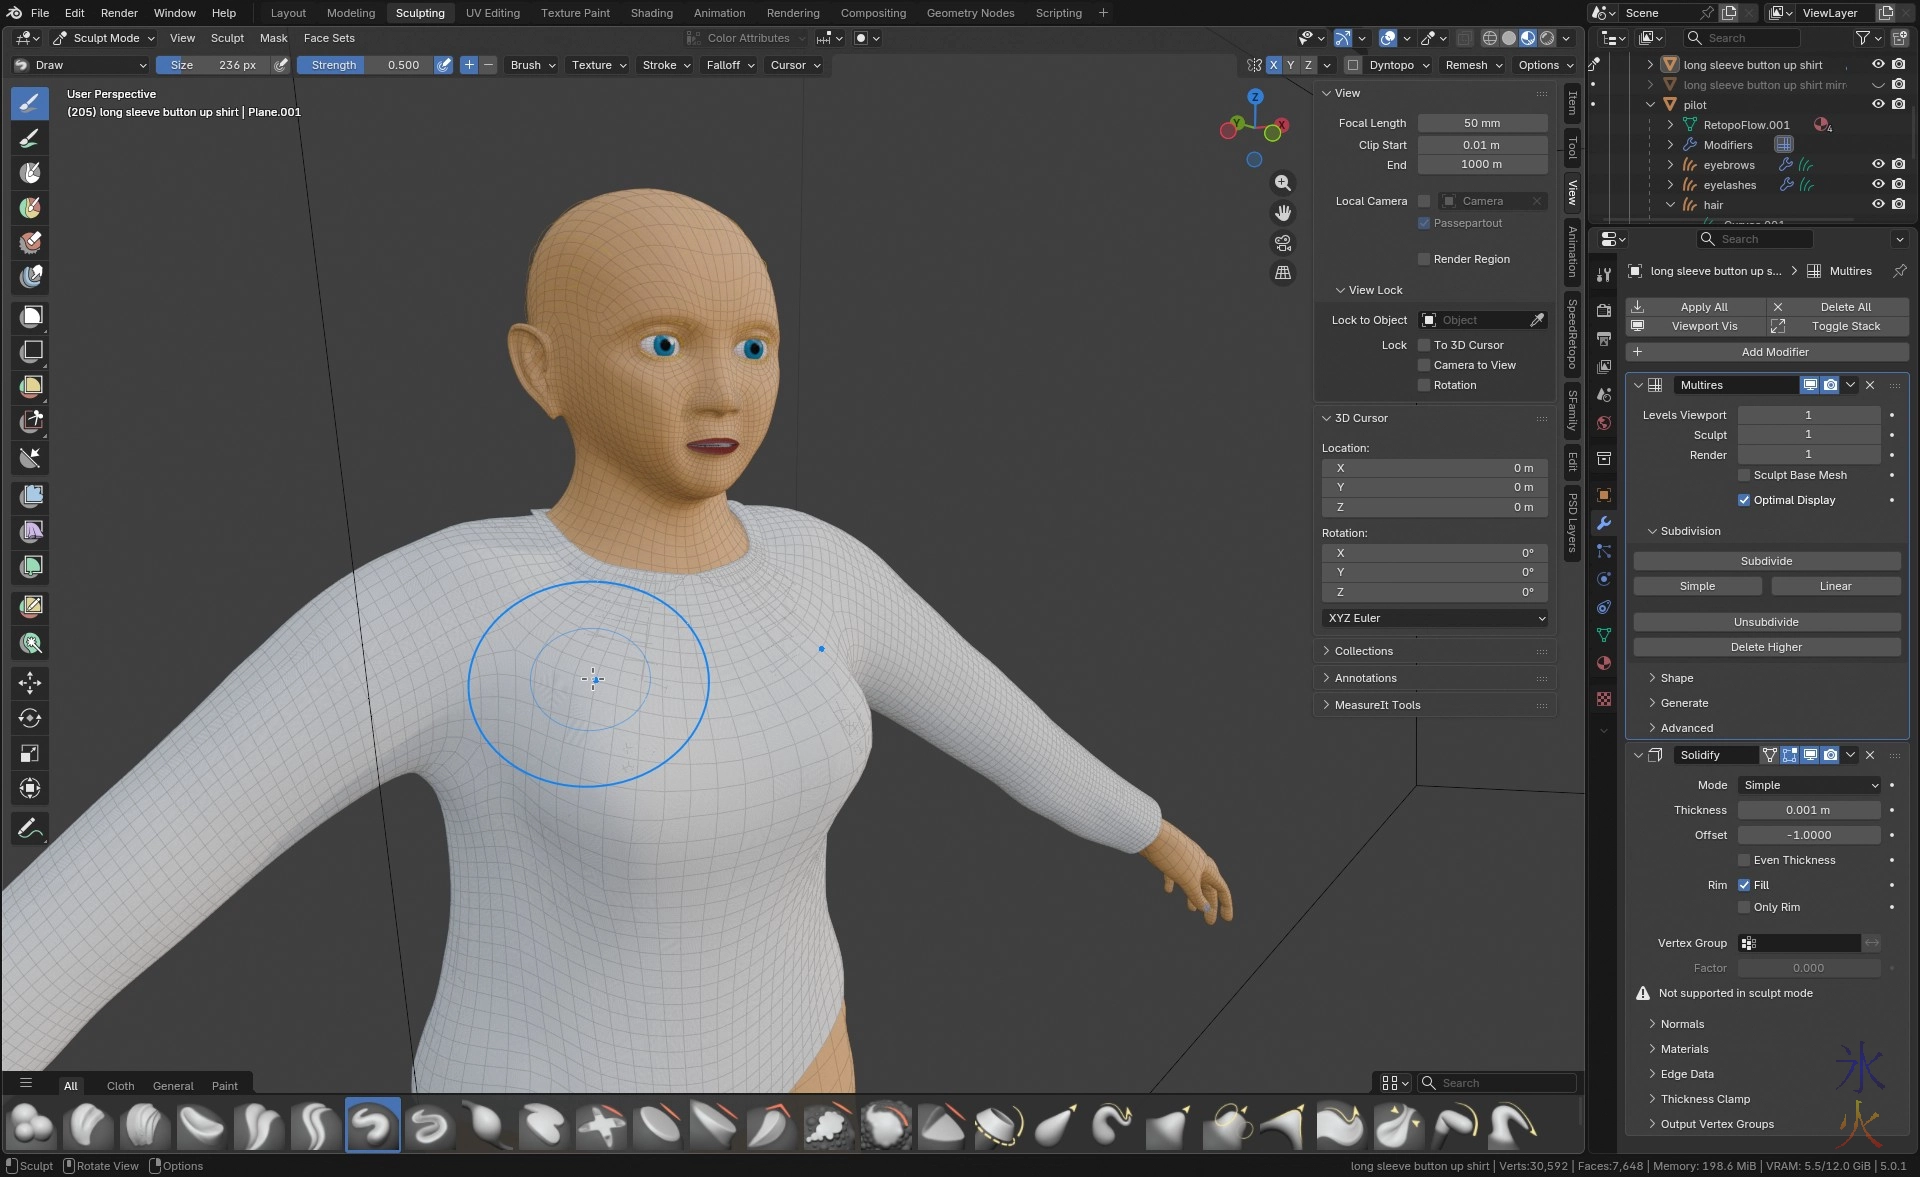Enable X axis symmetry button

1273,65
